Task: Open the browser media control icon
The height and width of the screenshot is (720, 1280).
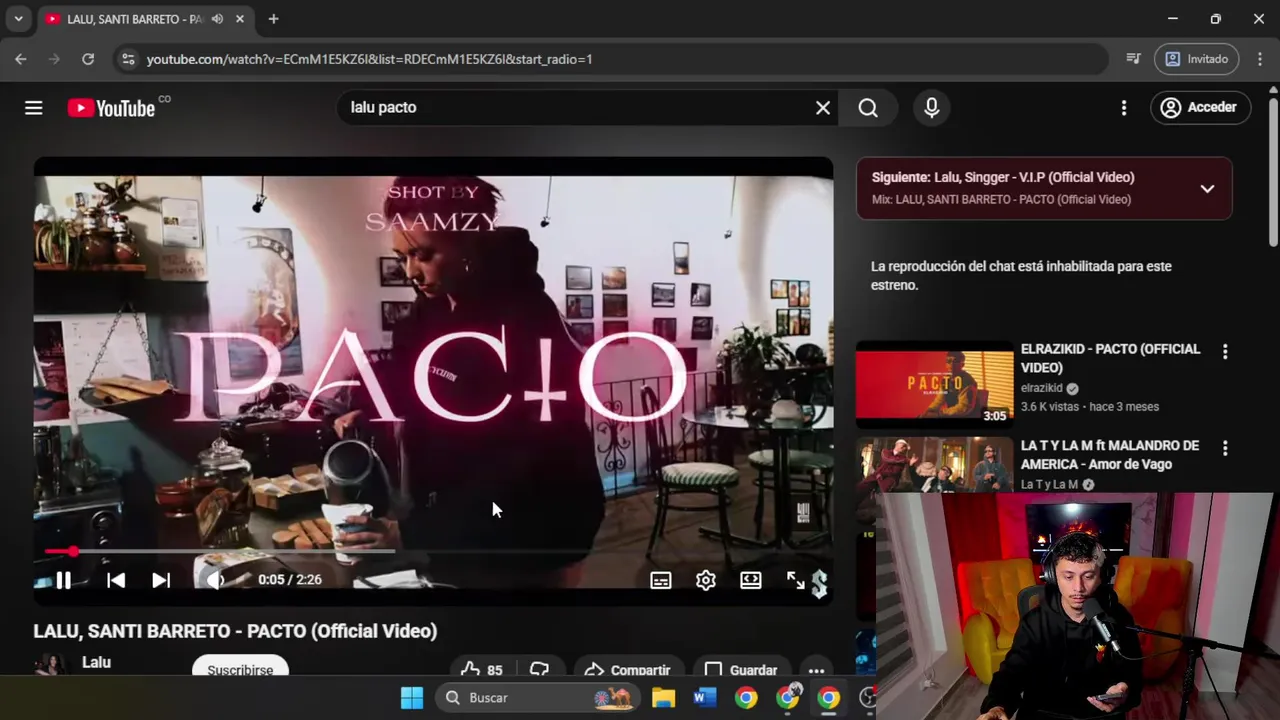Action: (x=1133, y=59)
